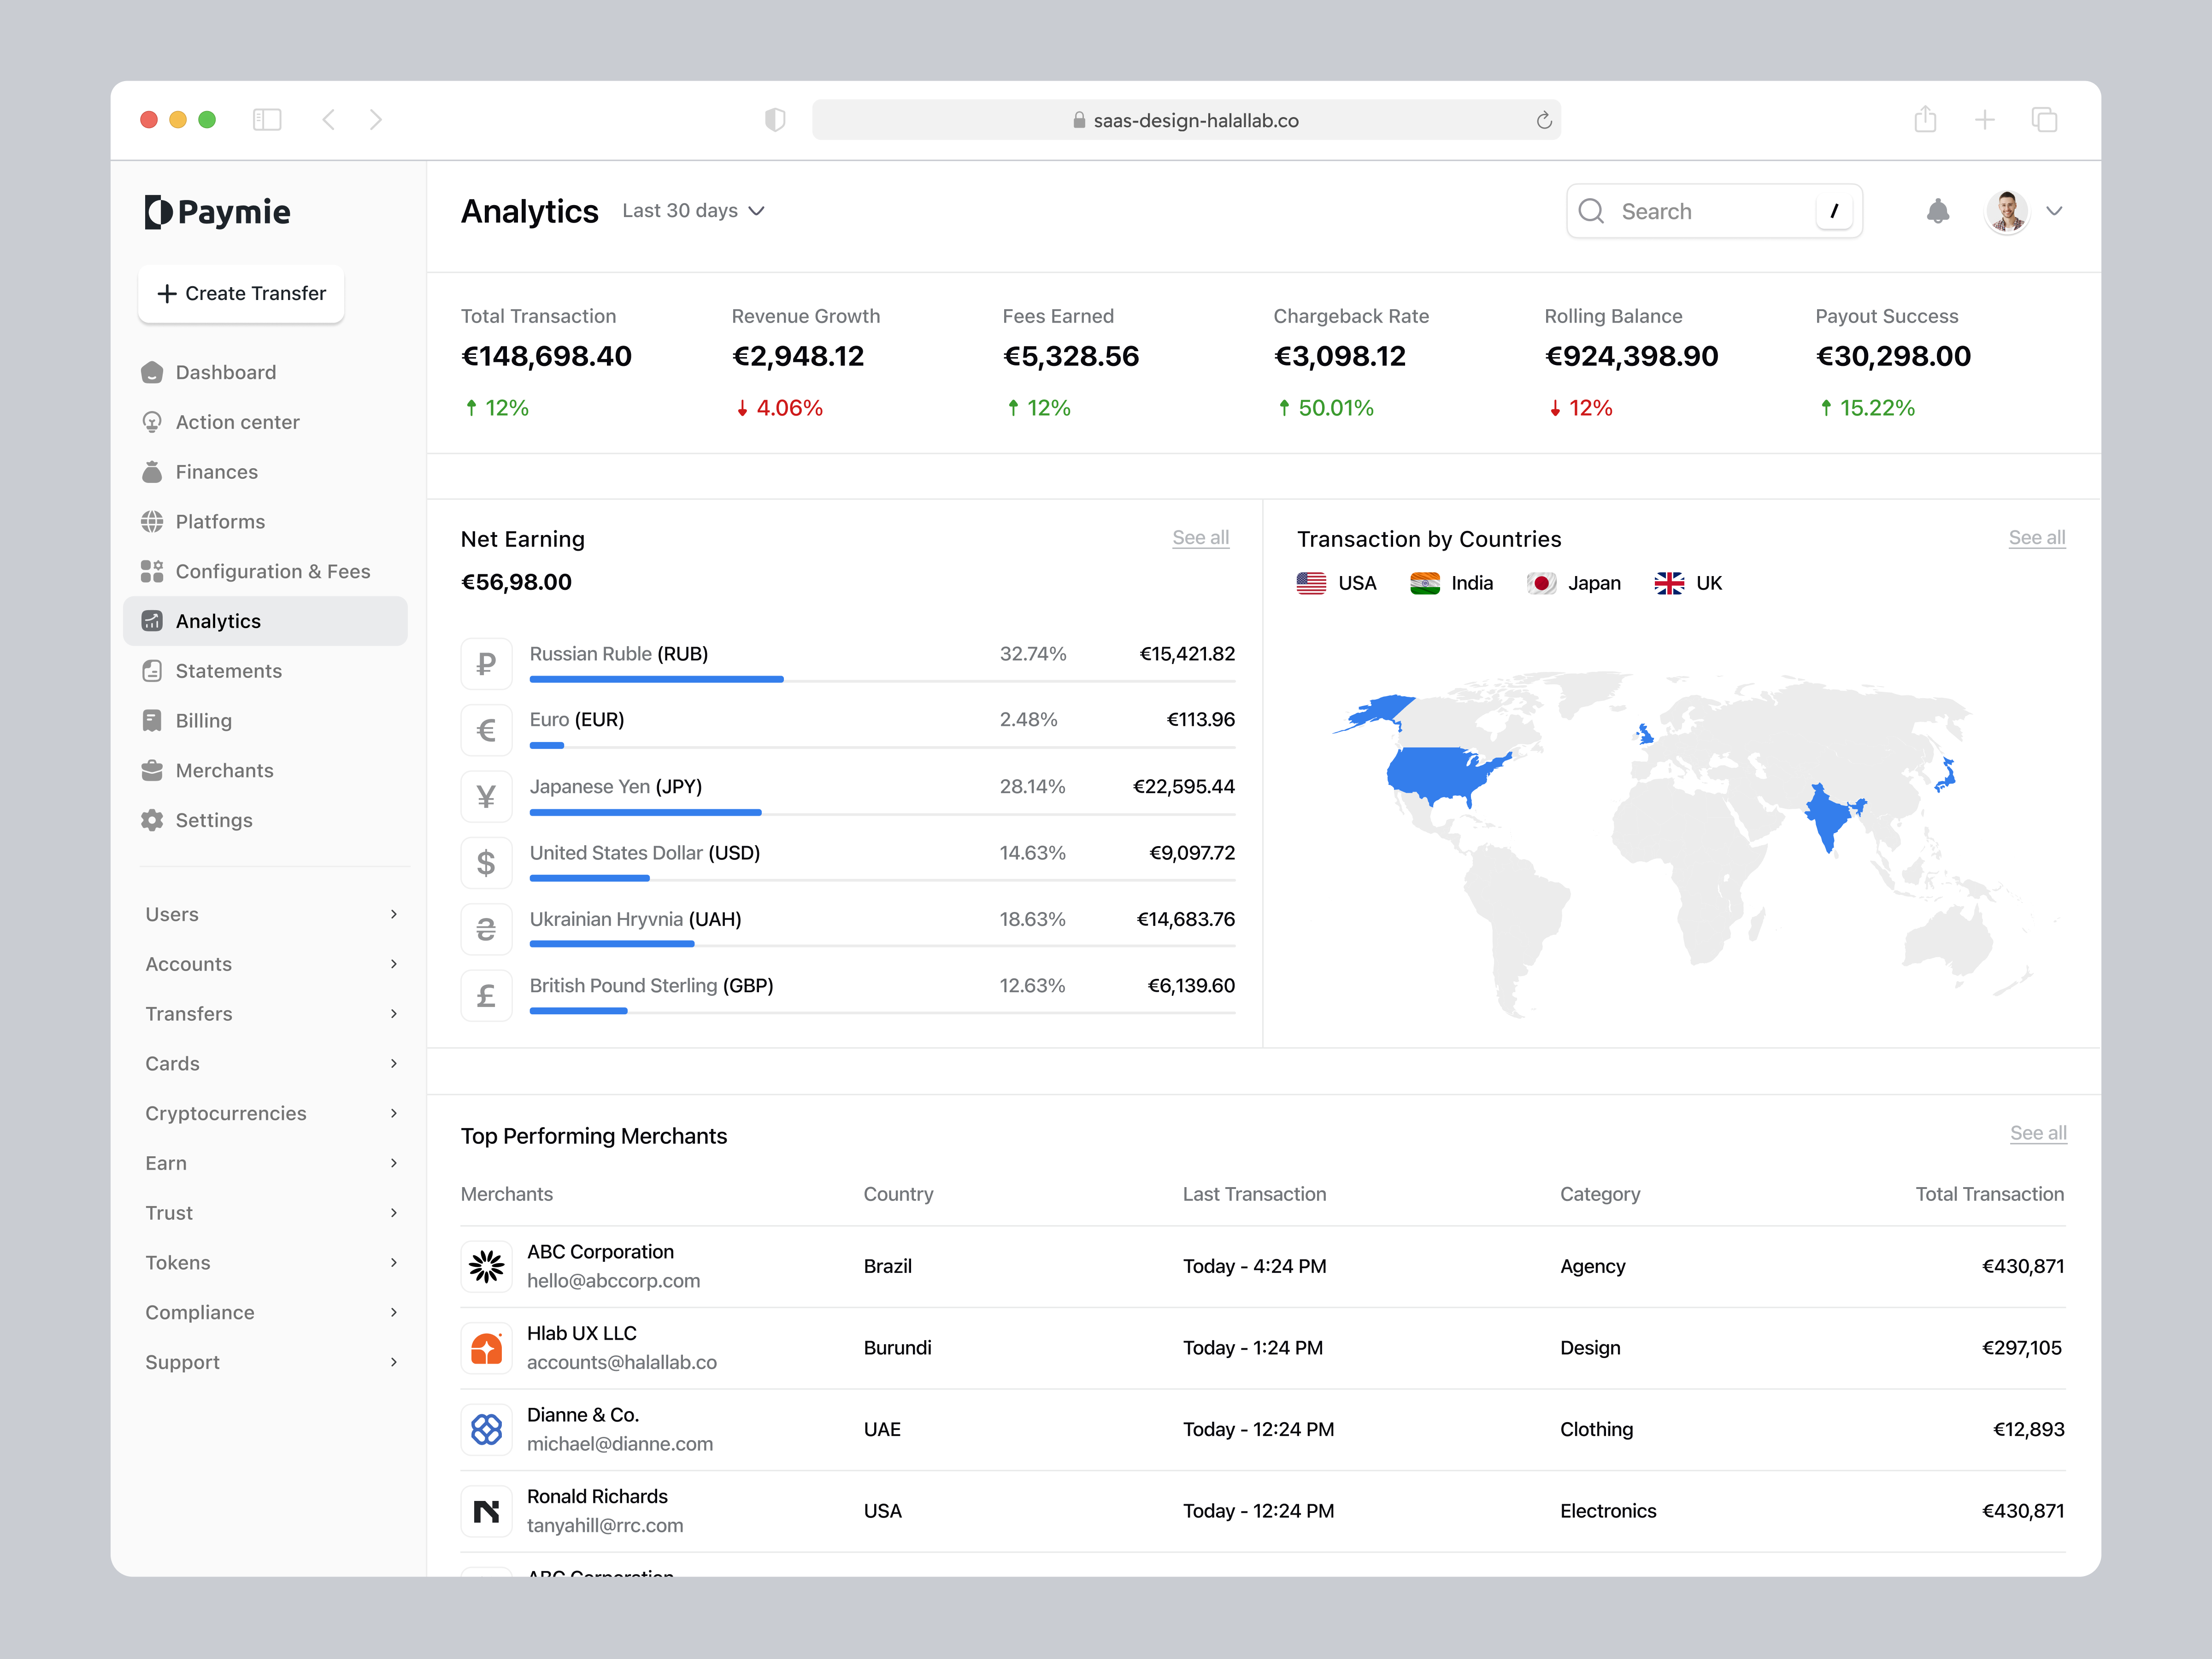Toggle Japan flag in country legend
The width and height of the screenshot is (2212, 1659).
click(x=1541, y=583)
